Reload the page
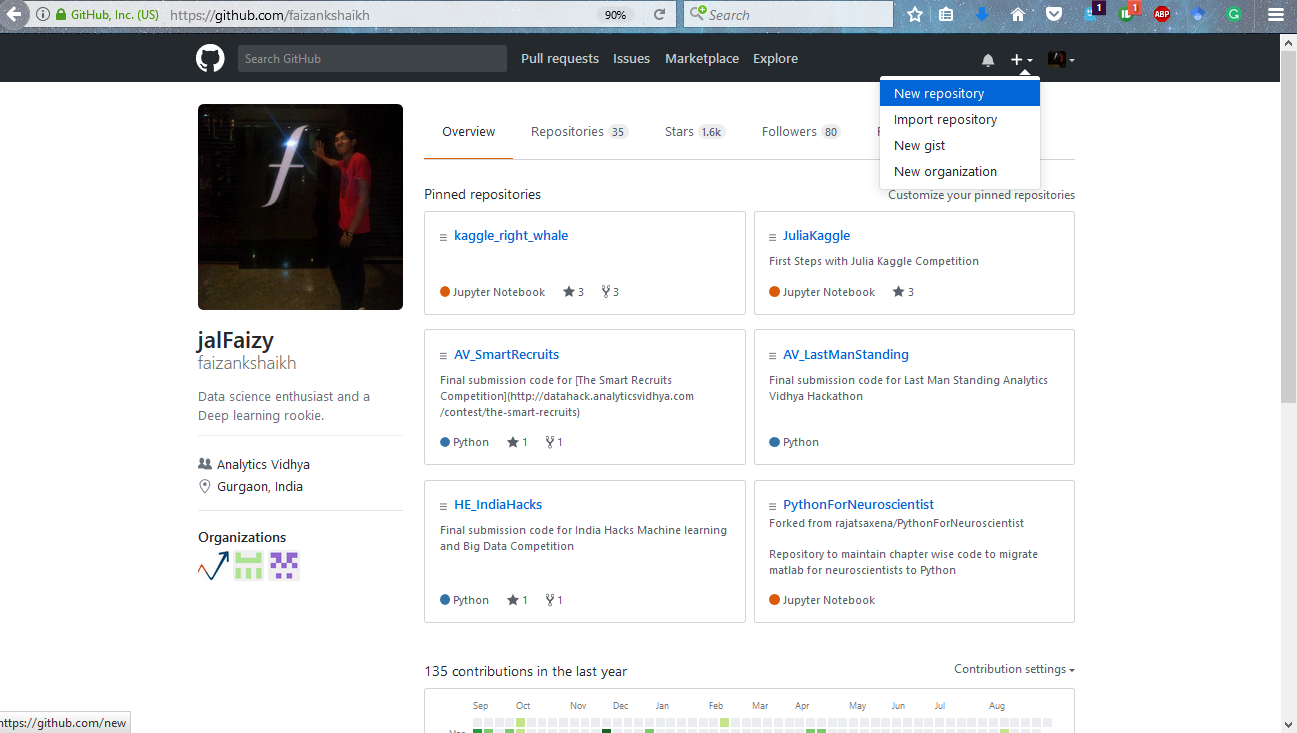The width and height of the screenshot is (1297, 733). click(x=659, y=15)
